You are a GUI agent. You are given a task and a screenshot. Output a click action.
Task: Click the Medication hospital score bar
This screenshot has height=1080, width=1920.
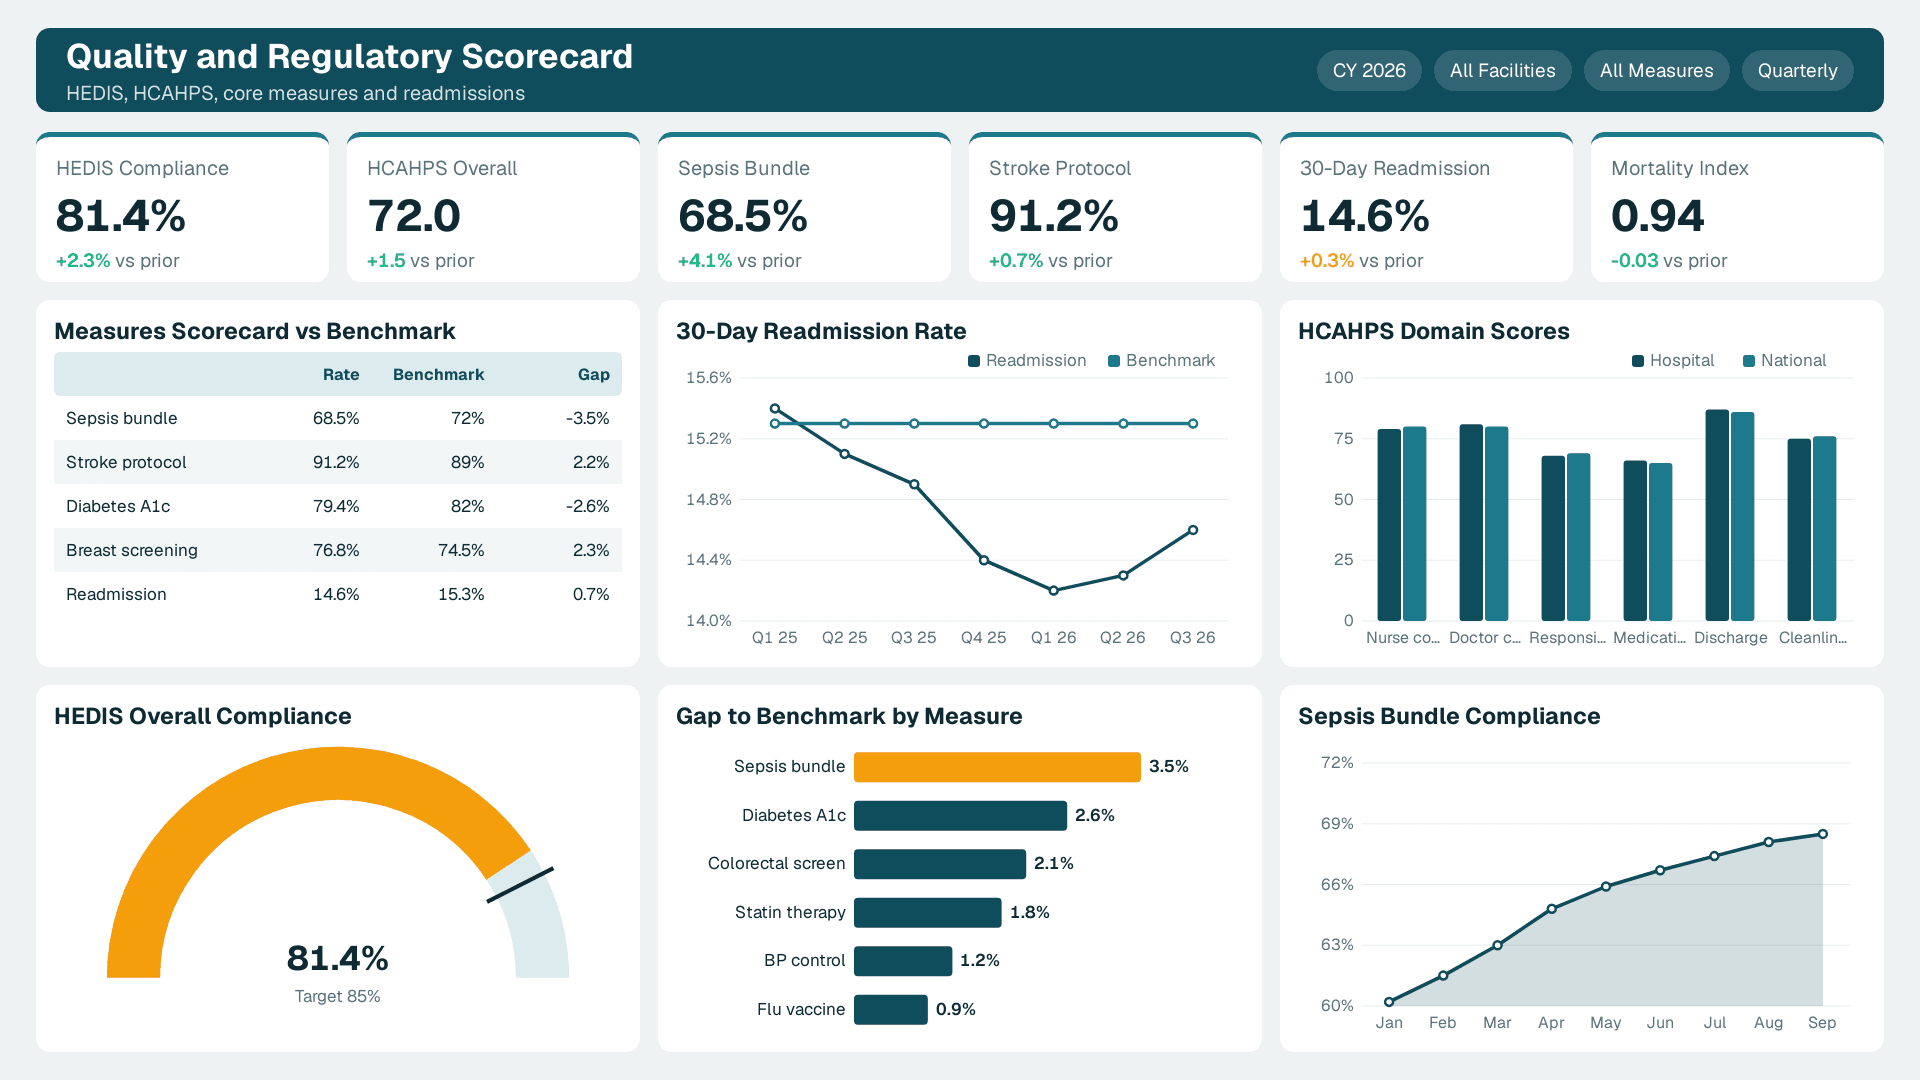[x=1635, y=541]
